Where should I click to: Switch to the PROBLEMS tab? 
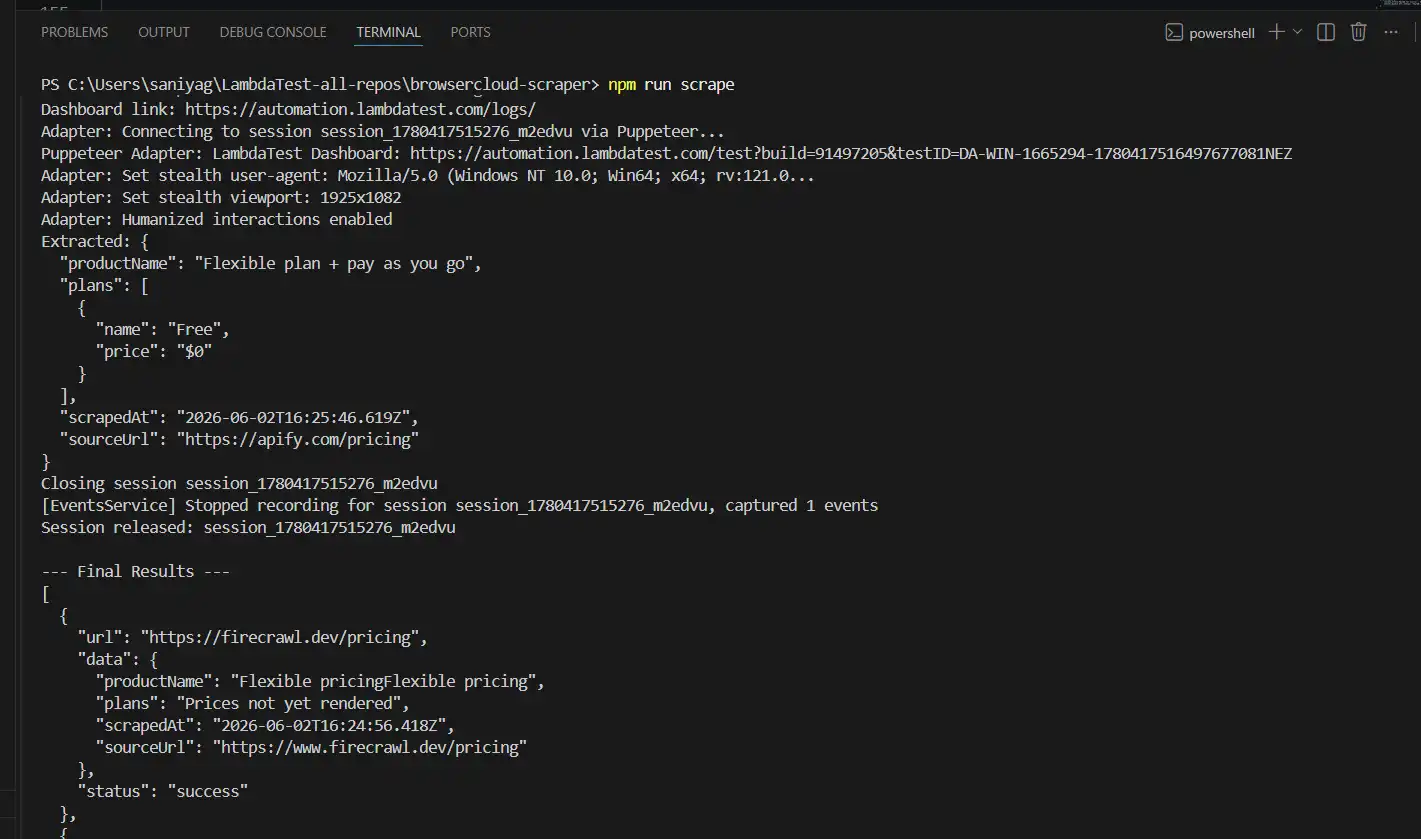tap(74, 32)
